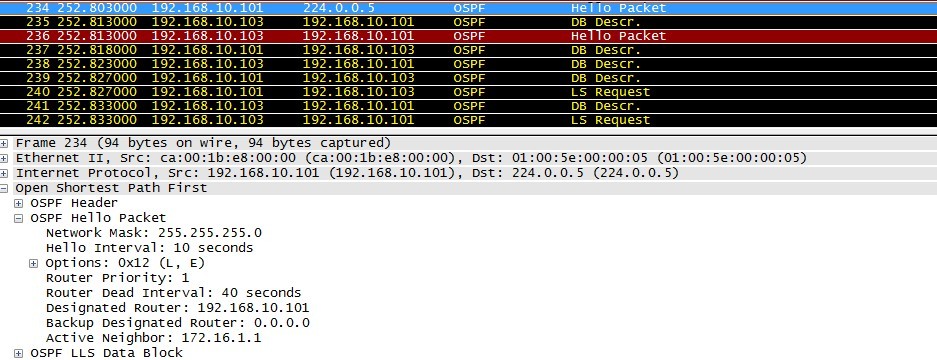This screenshot has height=360, width=937.
Task: Click time 252.813000 in packet 236 row
Action: (96, 36)
